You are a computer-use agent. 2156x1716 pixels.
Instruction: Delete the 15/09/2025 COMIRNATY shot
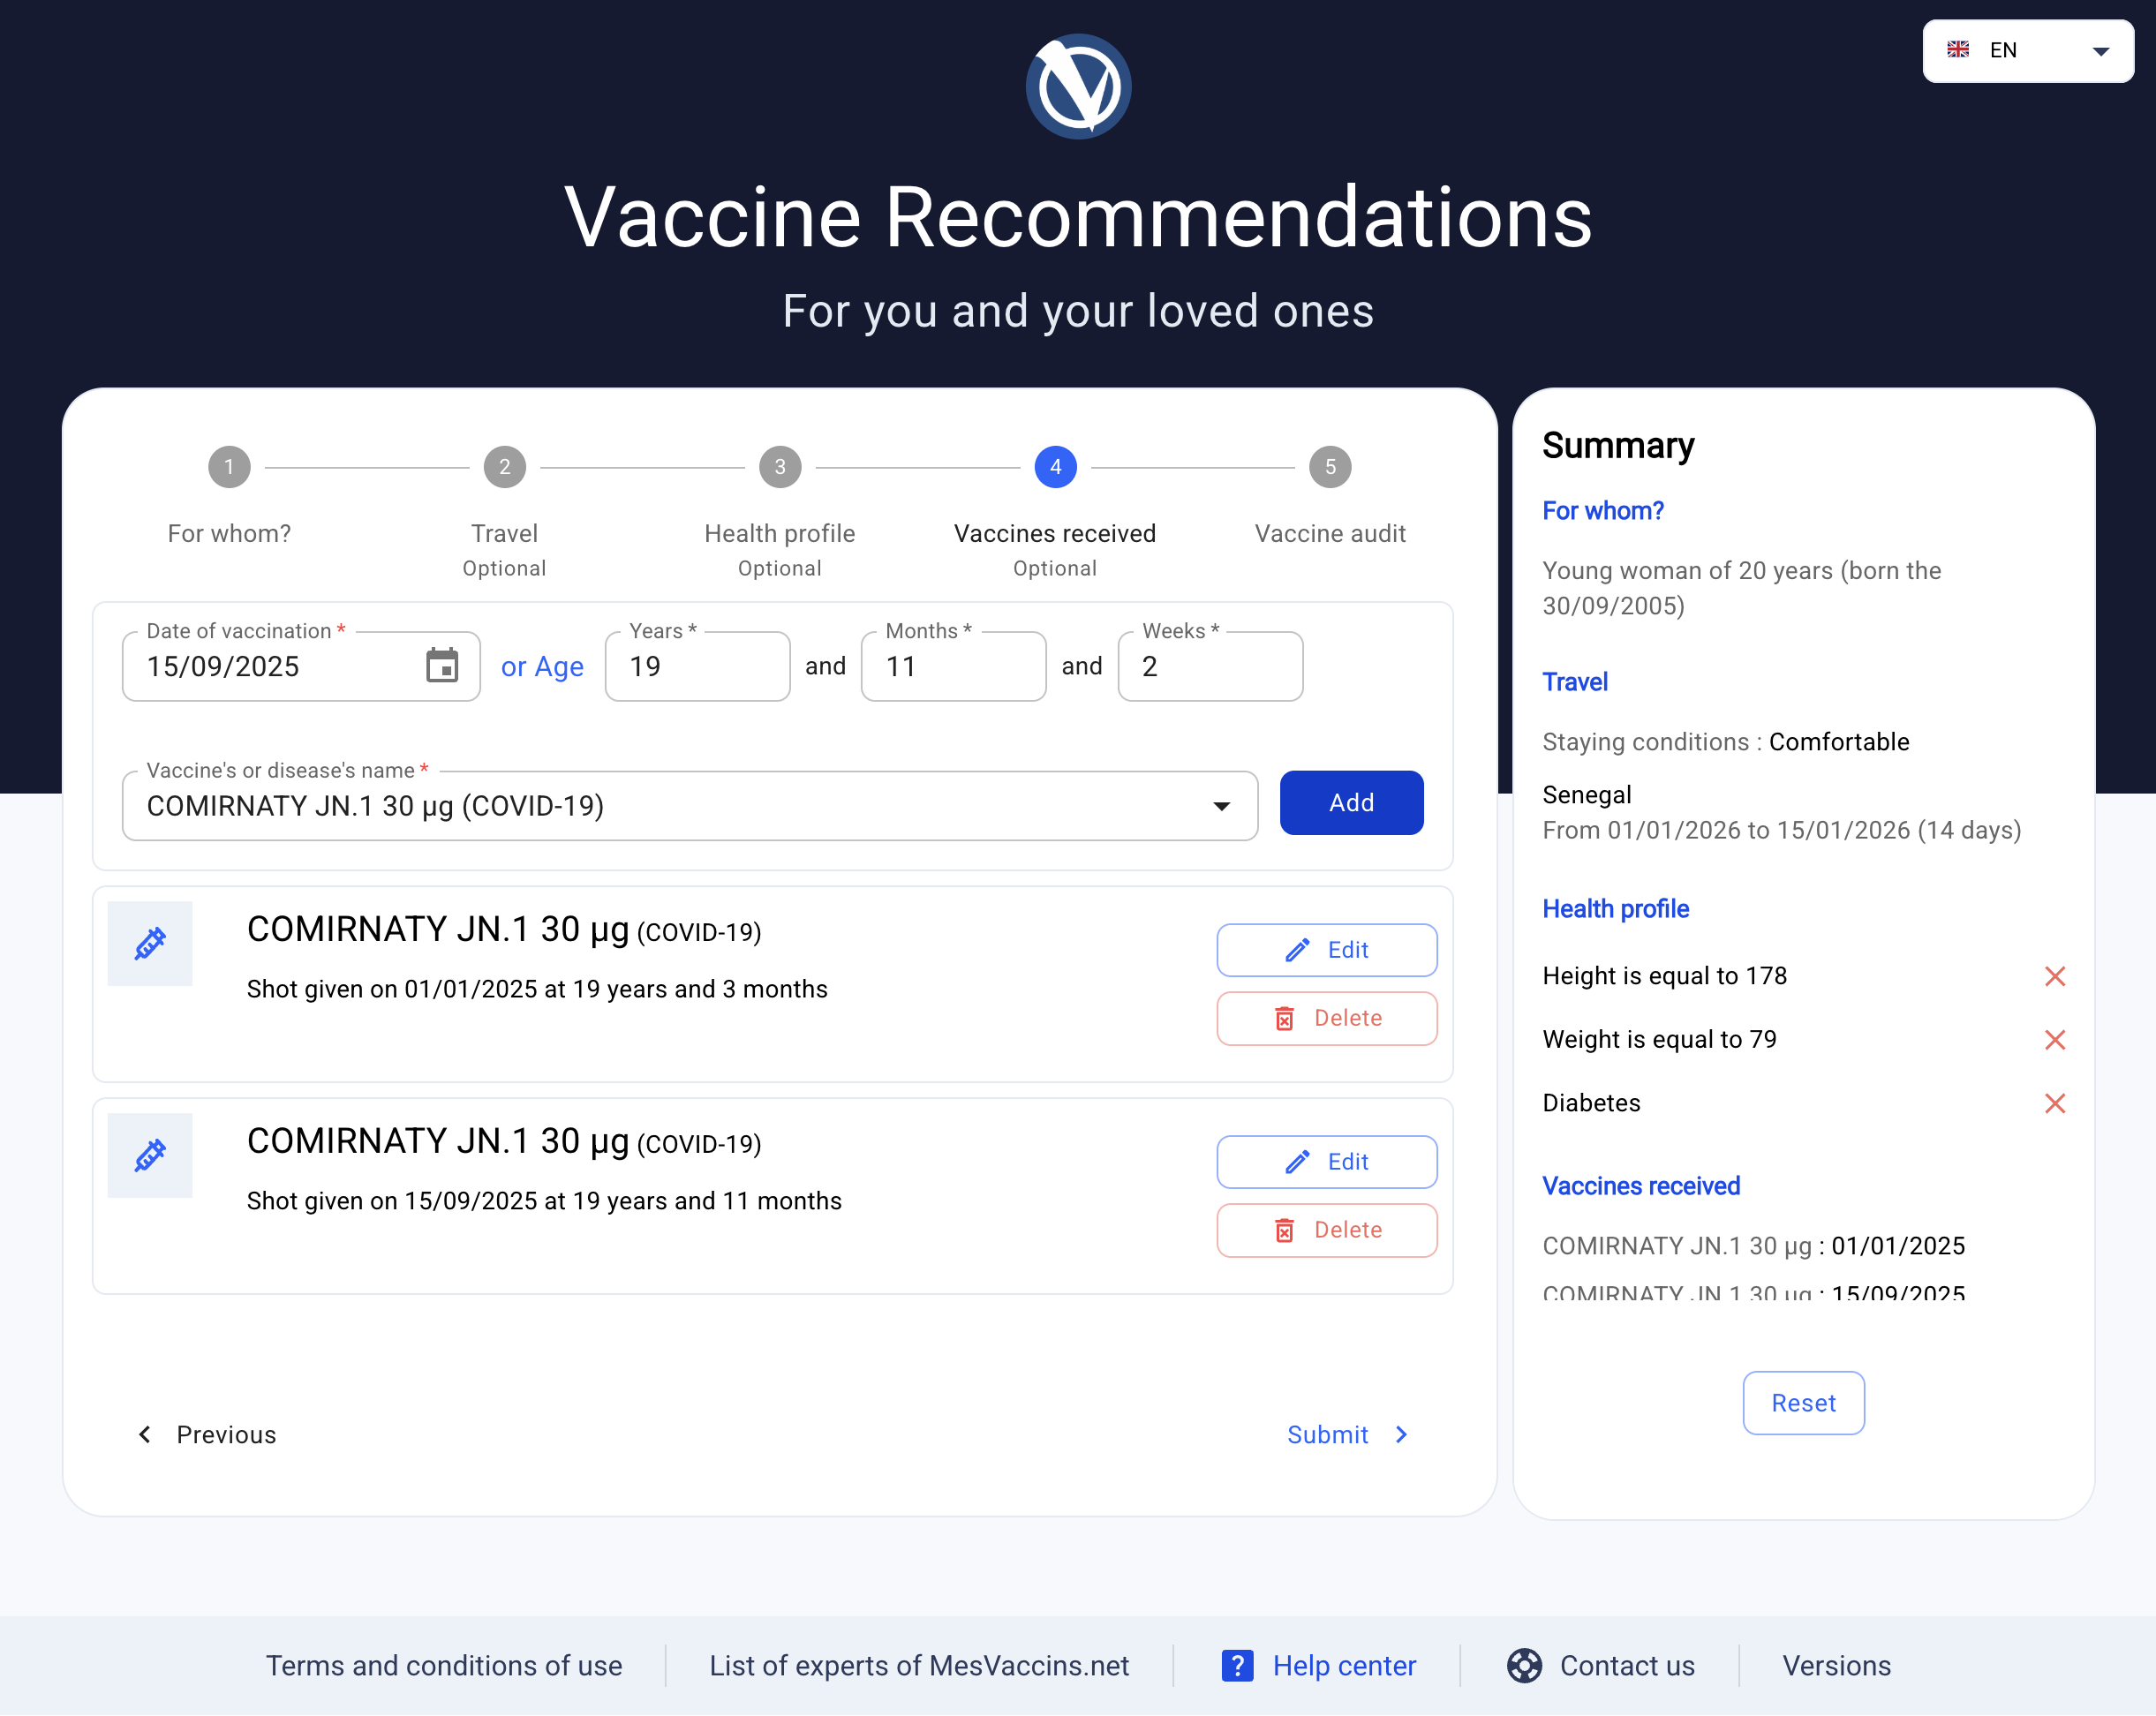[x=1327, y=1230]
